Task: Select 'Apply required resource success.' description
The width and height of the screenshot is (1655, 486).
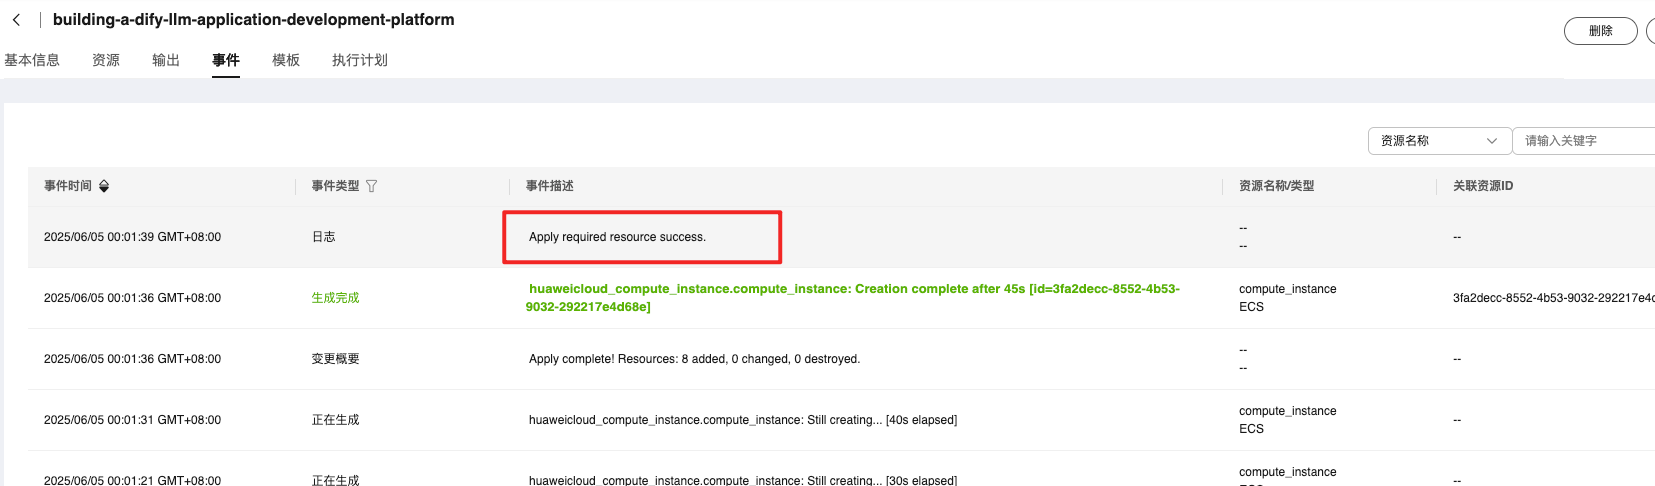Action: 617,237
